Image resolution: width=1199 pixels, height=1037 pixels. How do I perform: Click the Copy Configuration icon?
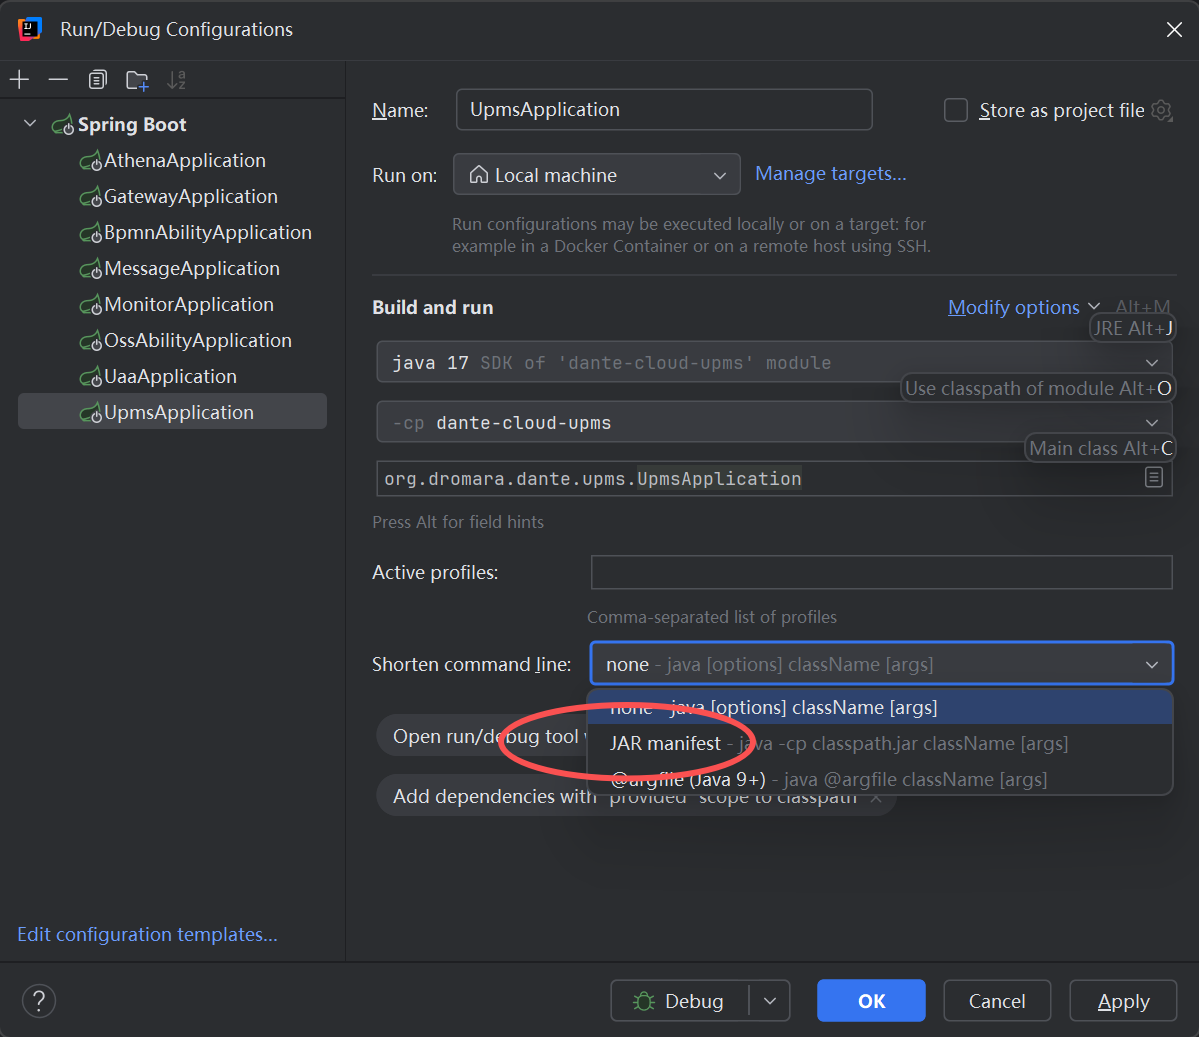click(x=97, y=80)
